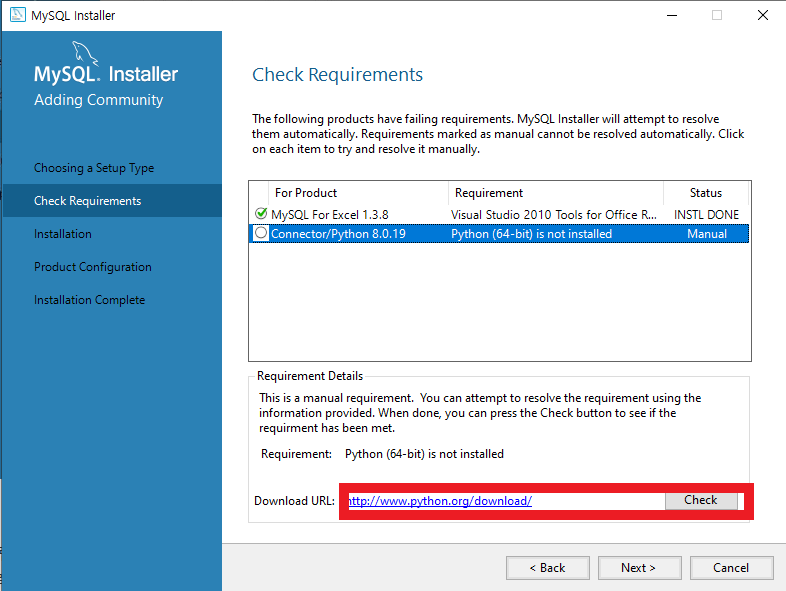Image resolution: width=786 pixels, height=591 pixels.
Task: Click green check icon for MySQL For Excel
Action: [261, 214]
